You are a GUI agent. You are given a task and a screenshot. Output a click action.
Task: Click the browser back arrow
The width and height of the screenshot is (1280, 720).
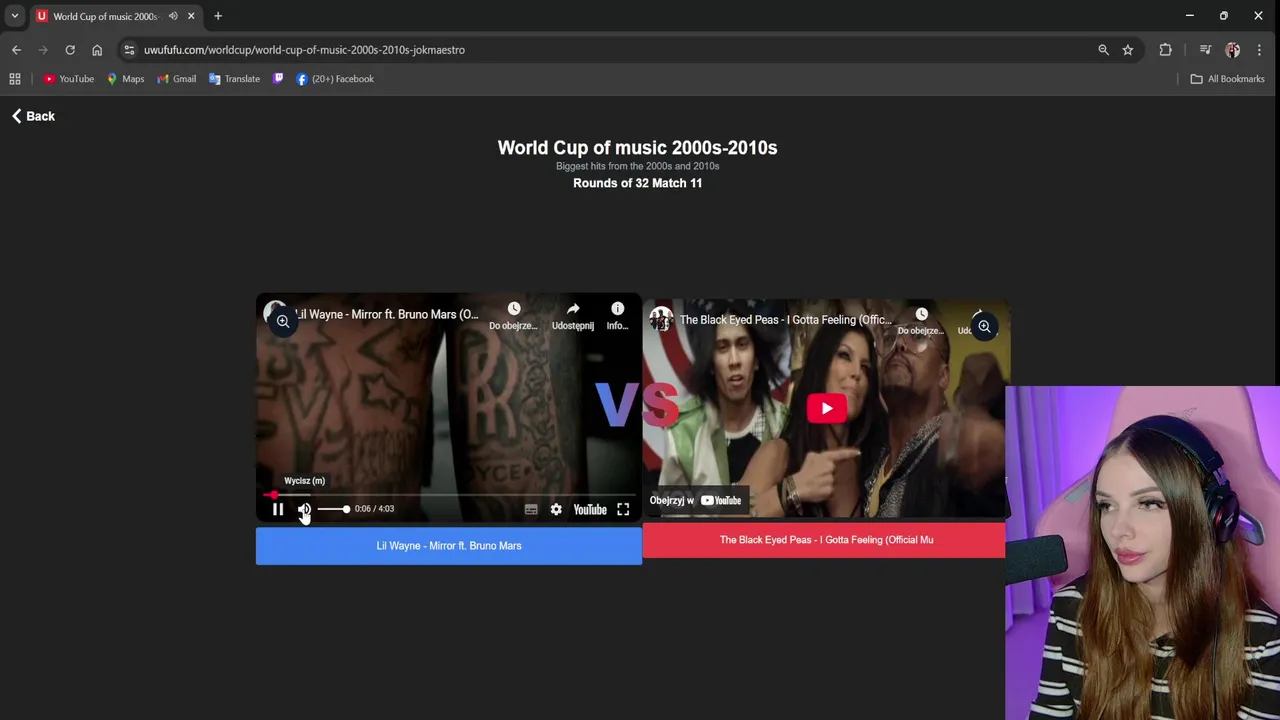pos(16,50)
